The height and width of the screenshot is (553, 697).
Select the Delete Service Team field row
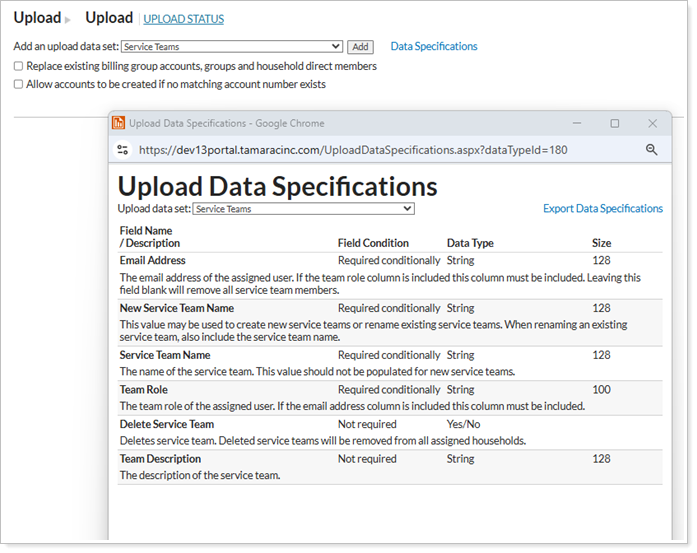pos(166,424)
